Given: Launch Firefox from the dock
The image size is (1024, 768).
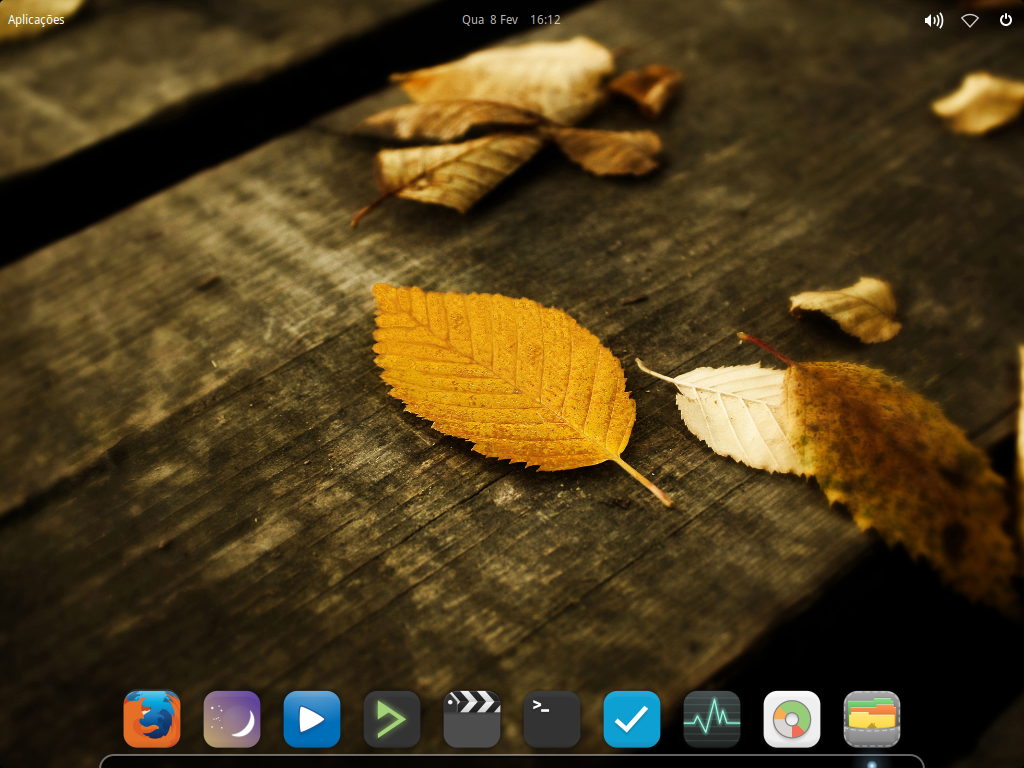Looking at the screenshot, I should point(152,719).
